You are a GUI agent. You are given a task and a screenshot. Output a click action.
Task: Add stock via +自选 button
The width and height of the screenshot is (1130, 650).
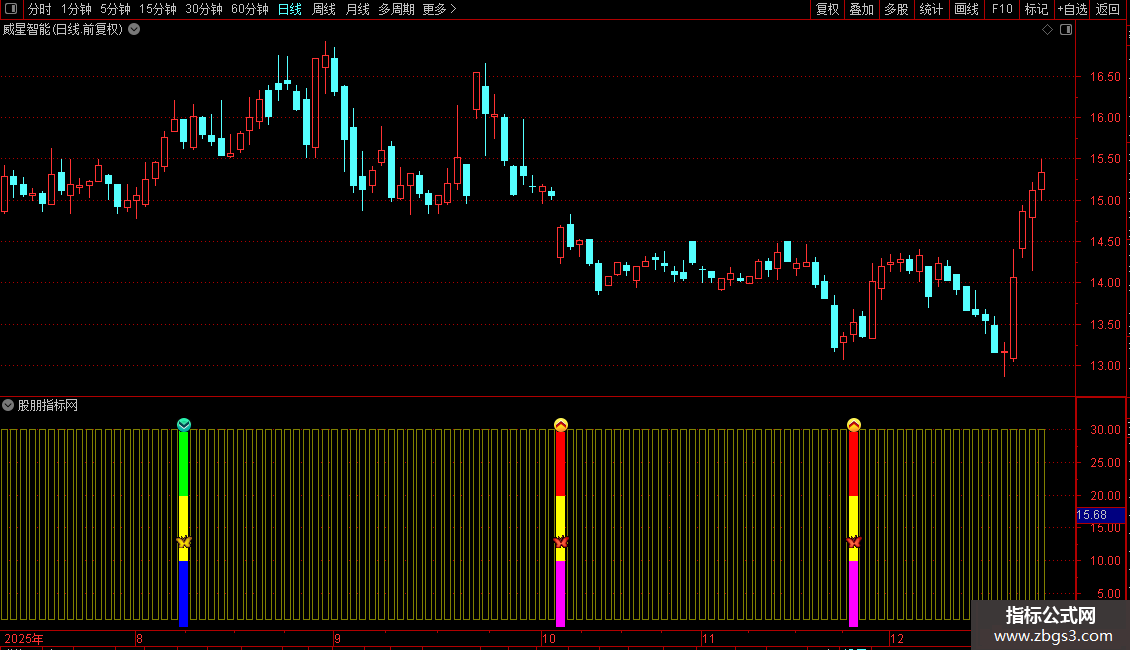click(x=1072, y=9)
